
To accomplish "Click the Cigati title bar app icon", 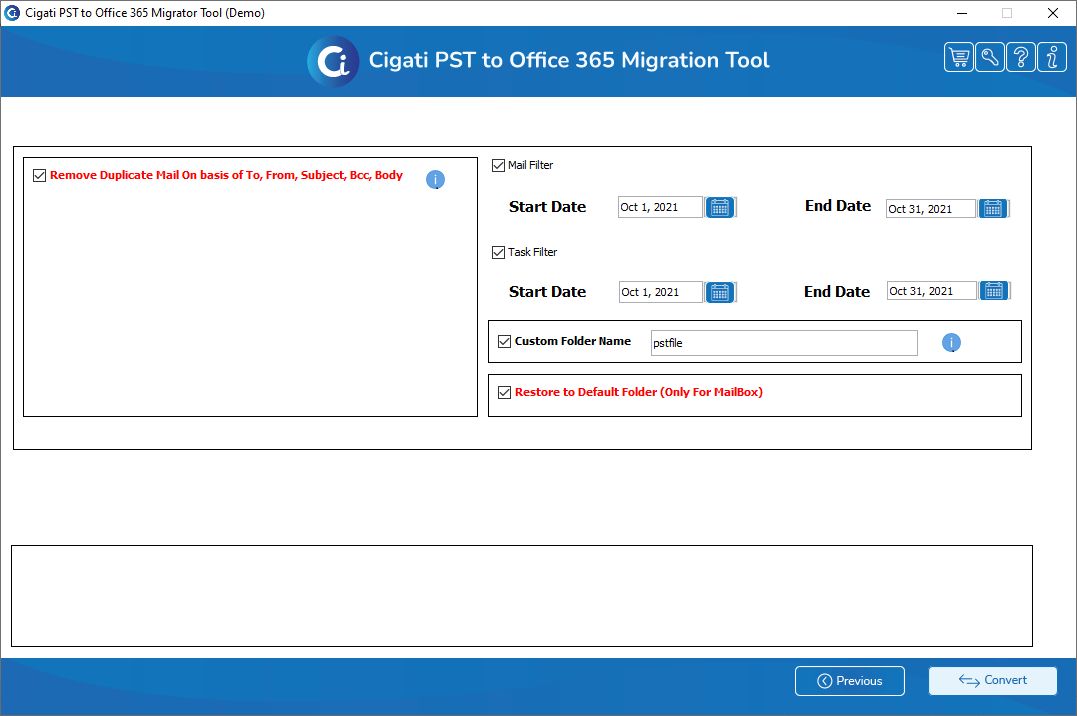I will point(12,13).
